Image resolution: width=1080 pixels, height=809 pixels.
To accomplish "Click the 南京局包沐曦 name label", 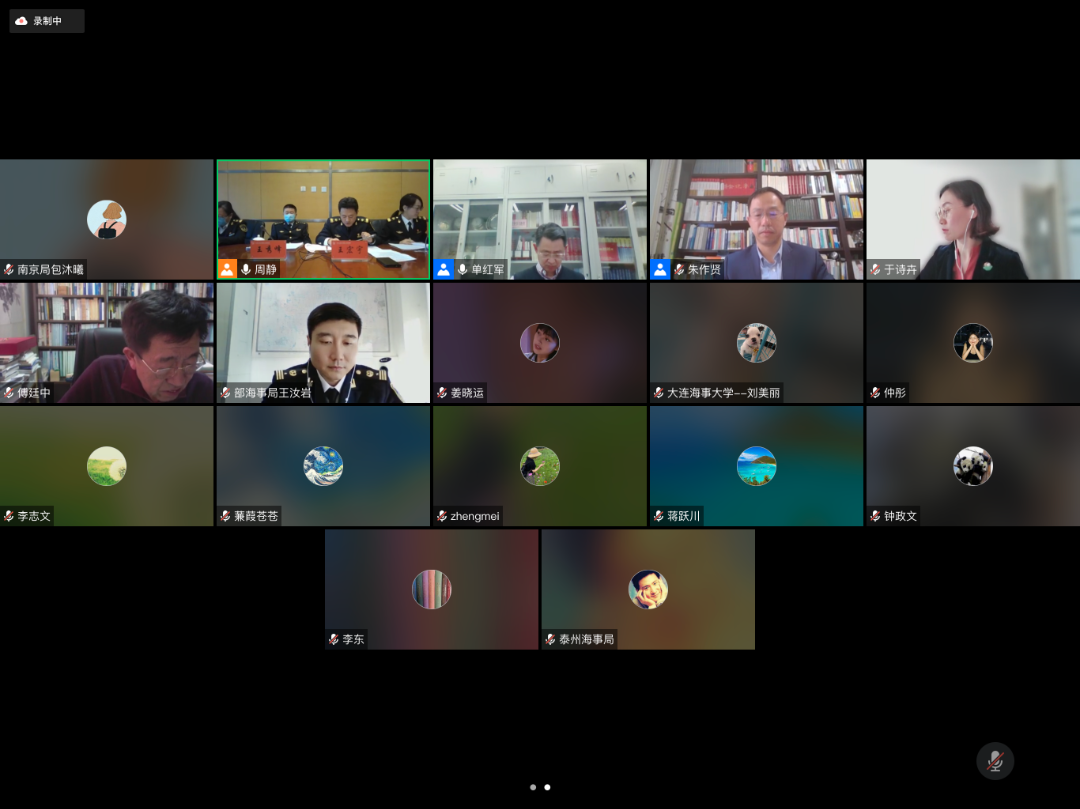I will (50, 269).
